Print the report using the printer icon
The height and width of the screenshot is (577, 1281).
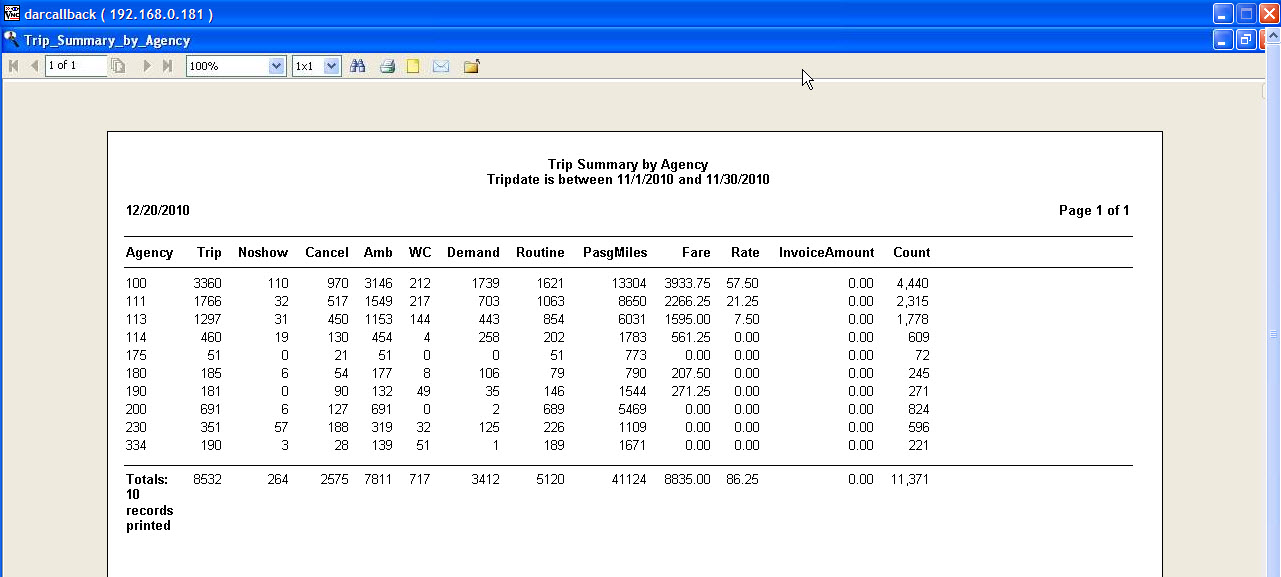387,66
